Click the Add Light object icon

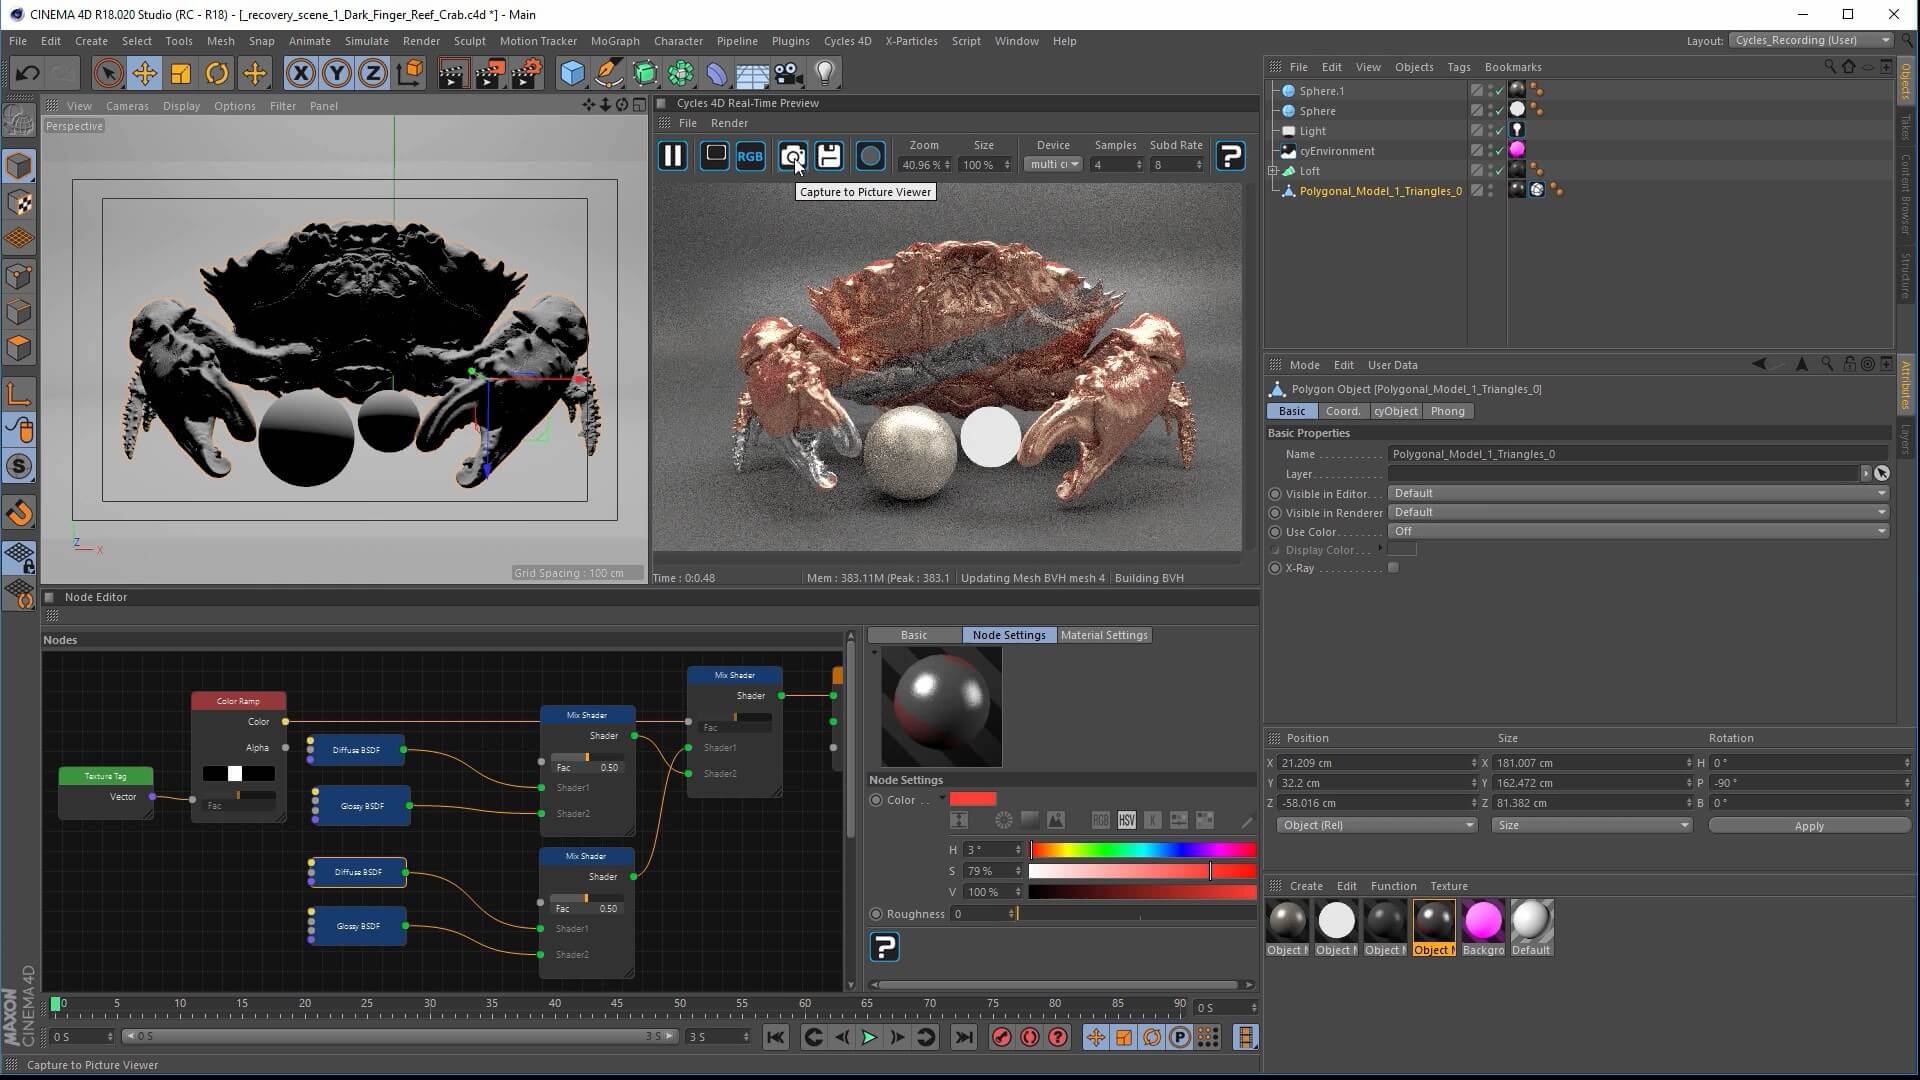825,73
